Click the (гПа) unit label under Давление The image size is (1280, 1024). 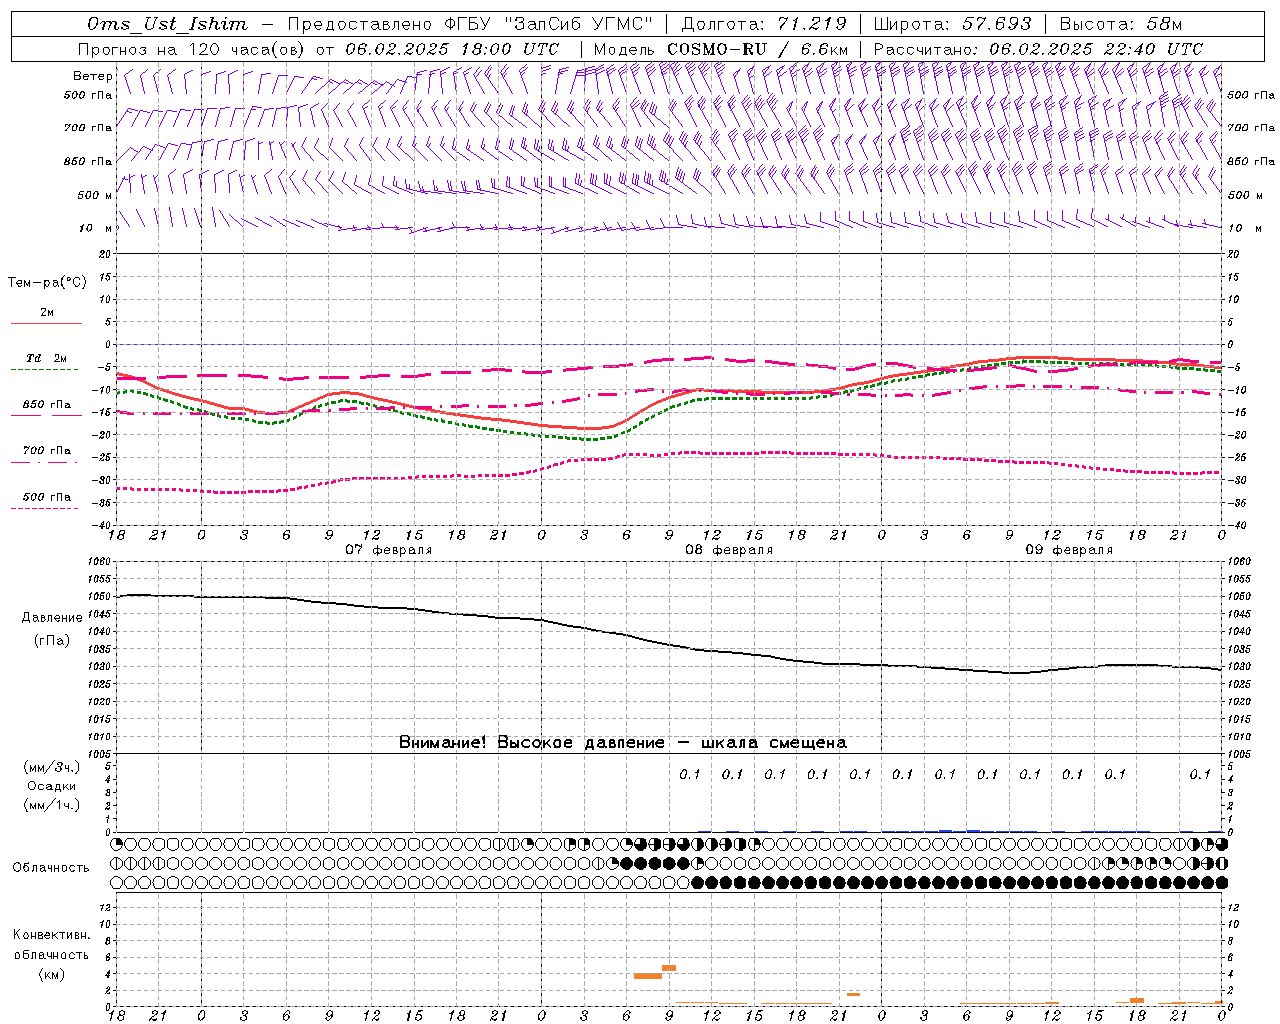[x=52, y=641]
